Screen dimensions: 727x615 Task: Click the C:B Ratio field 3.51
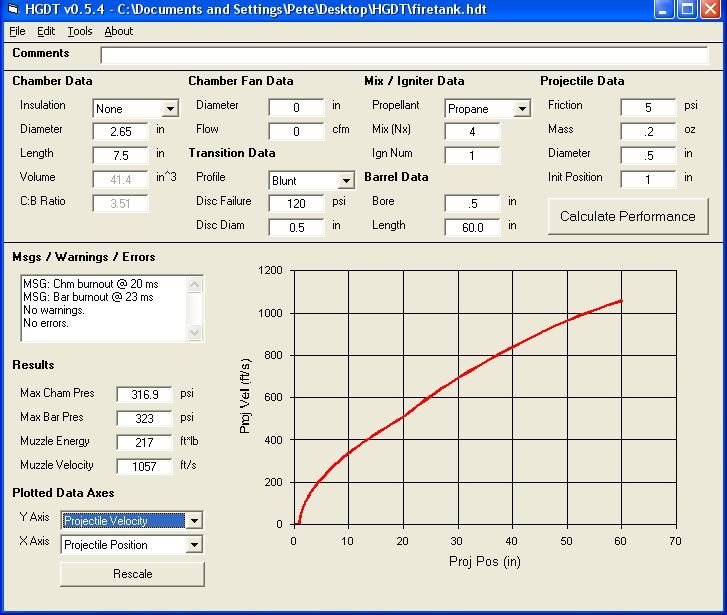click(x=121, y=204)
